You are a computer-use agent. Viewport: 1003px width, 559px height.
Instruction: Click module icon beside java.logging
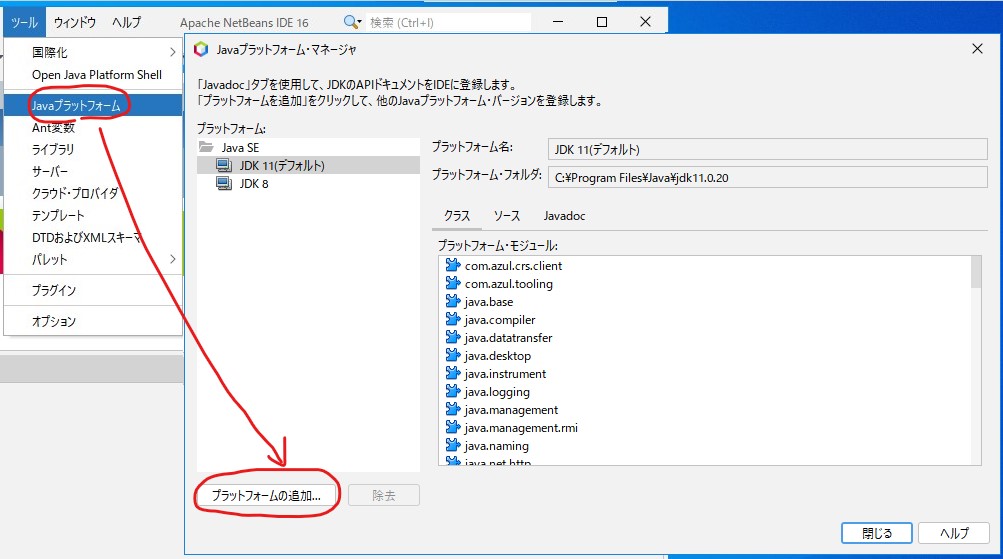(x=453, y=390)
